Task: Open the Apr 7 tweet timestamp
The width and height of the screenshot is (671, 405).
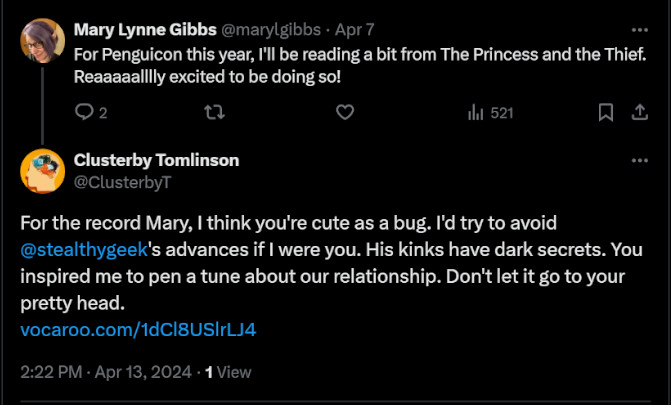Action: click(354, 30)
